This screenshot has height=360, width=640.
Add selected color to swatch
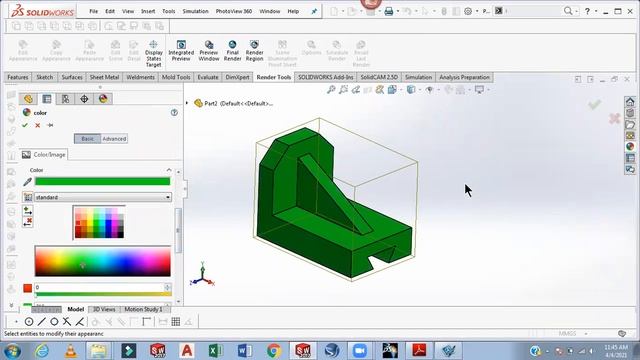[28, 211]
